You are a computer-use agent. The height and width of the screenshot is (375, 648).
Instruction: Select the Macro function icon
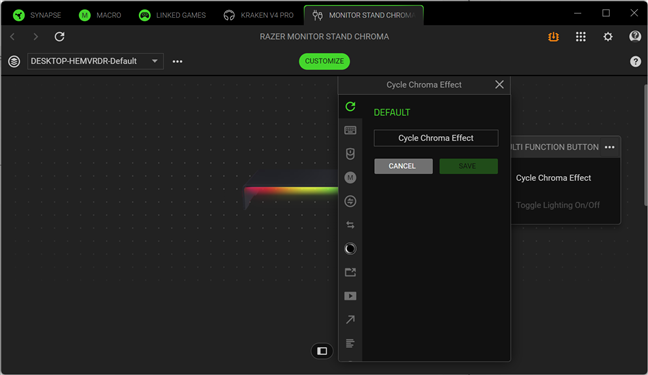pyautogui.click(x=350, y=178)
